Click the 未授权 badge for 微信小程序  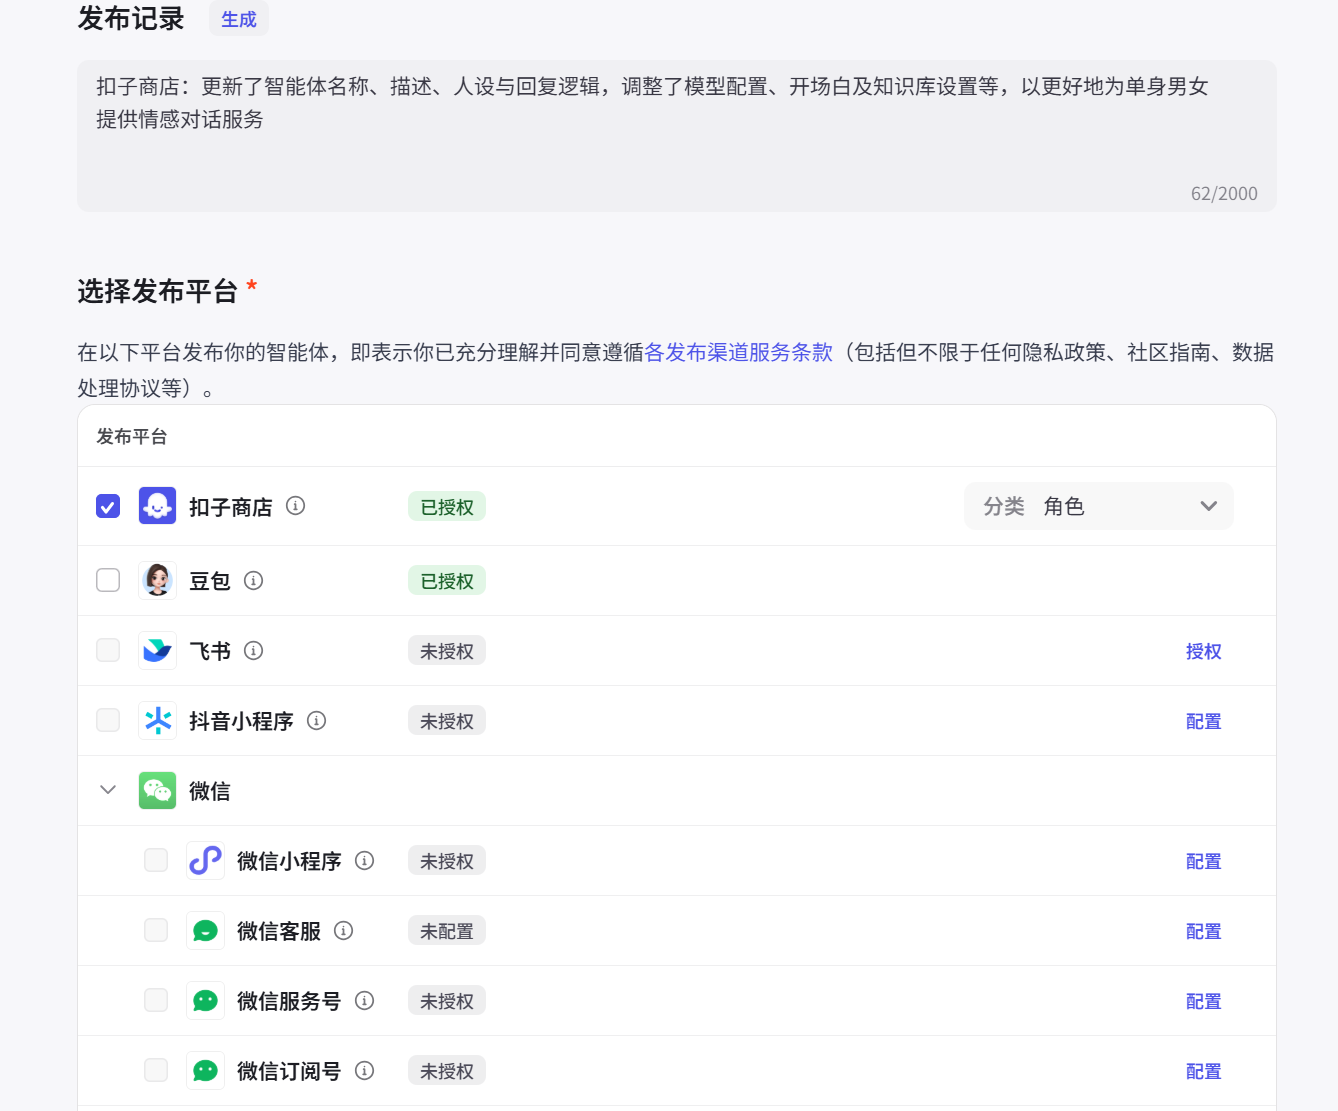pos(447,861)
